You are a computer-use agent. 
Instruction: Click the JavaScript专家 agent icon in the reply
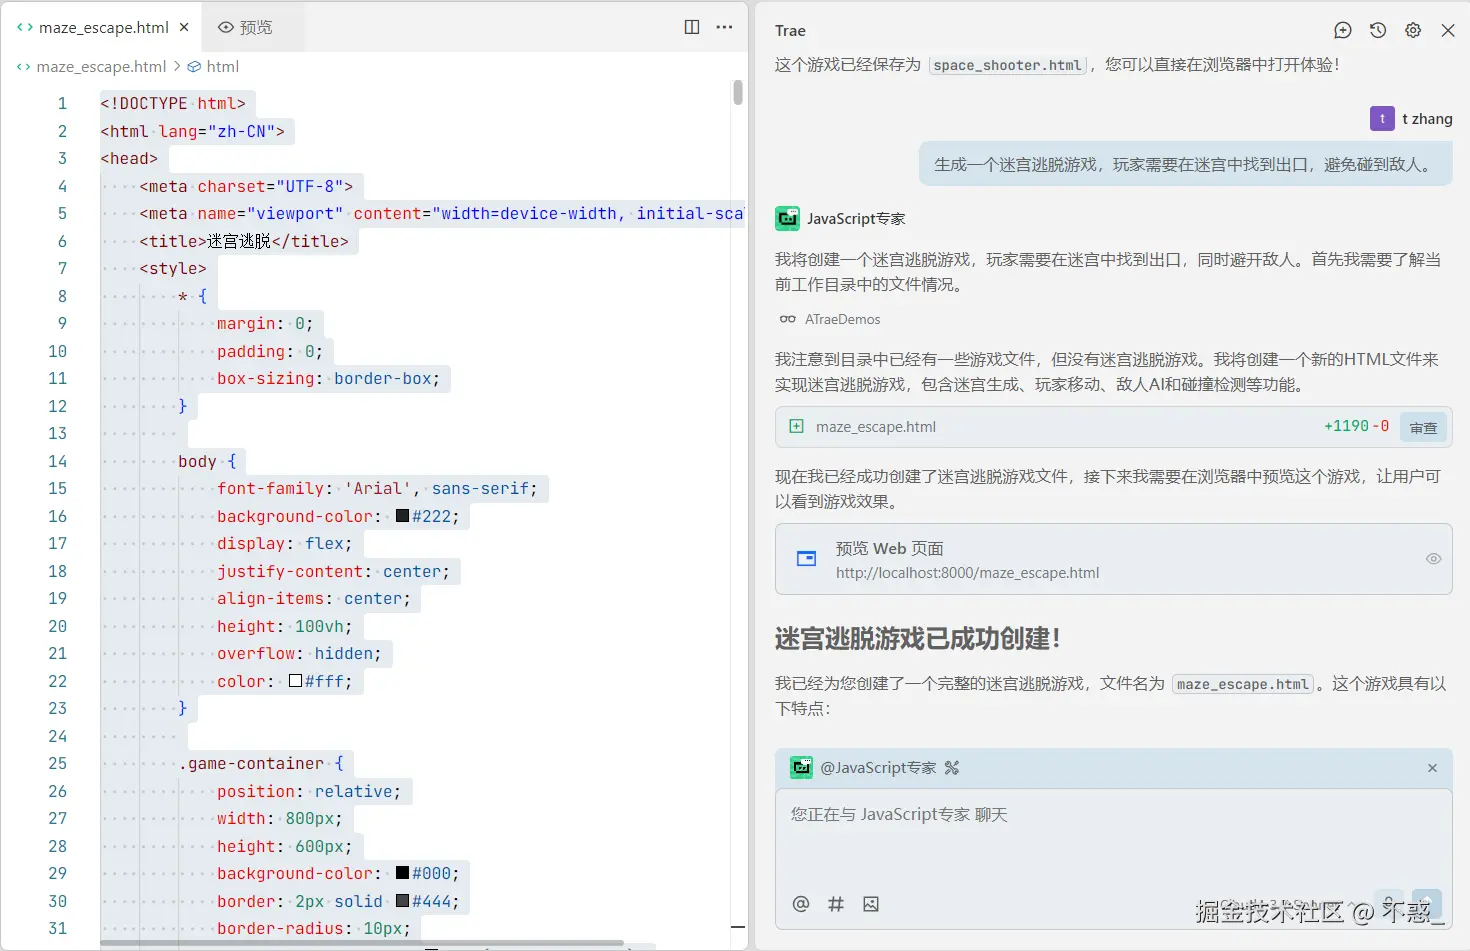point(787,218)
